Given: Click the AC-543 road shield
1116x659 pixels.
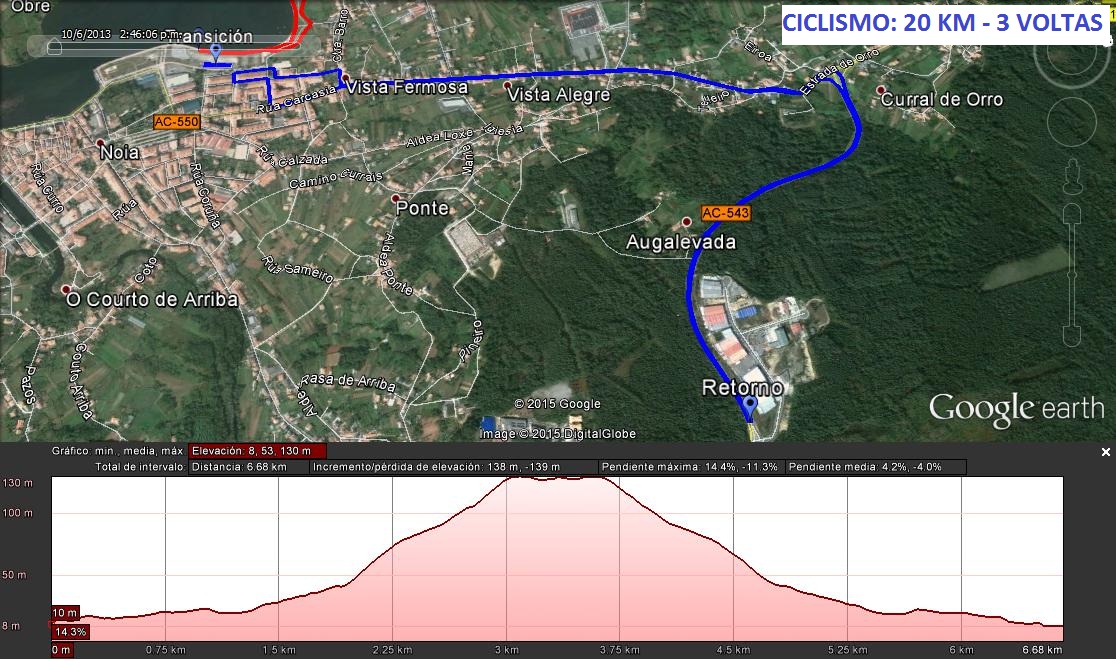Looking at the screenshot, I should pyautogui.click(x=725, y=213).
